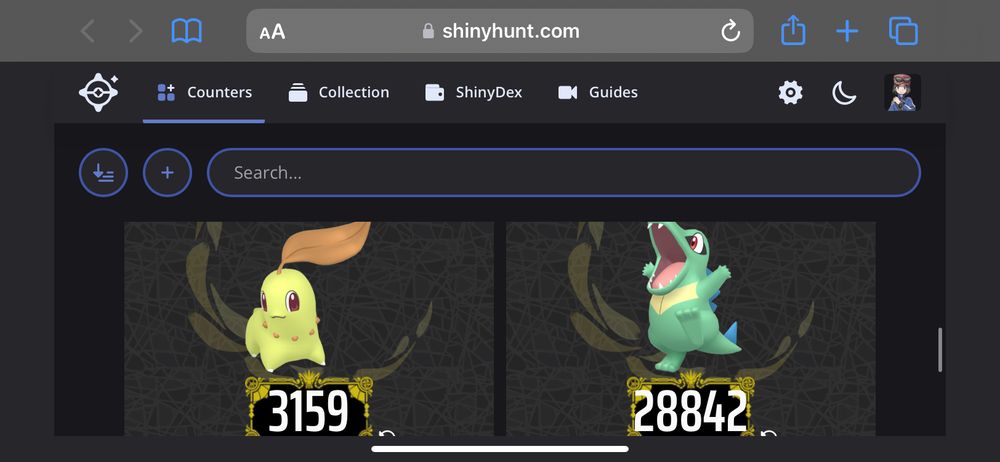Switch to the Collection tab
Image resolution: width=1000 pixels, height=462 pixels.
[x=338, y=93]
